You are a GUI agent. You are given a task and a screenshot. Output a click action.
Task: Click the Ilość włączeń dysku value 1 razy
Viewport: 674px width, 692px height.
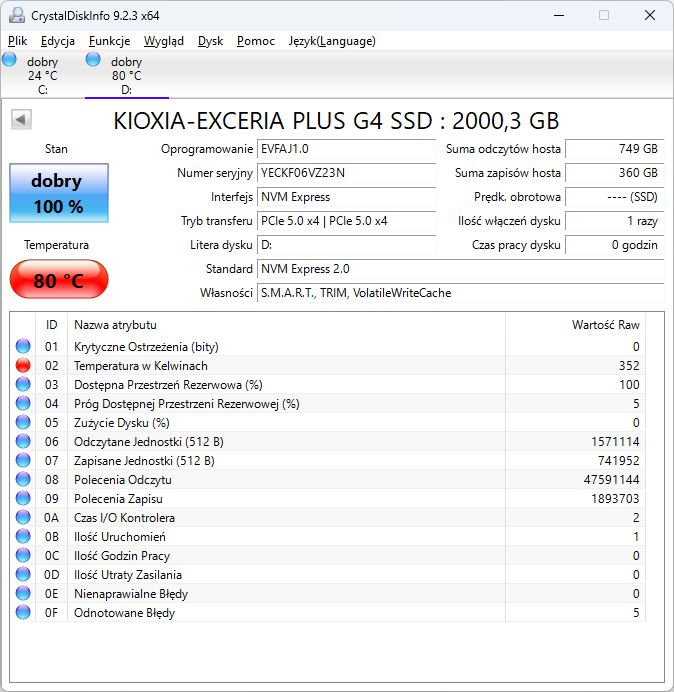(x=614, y=221)
